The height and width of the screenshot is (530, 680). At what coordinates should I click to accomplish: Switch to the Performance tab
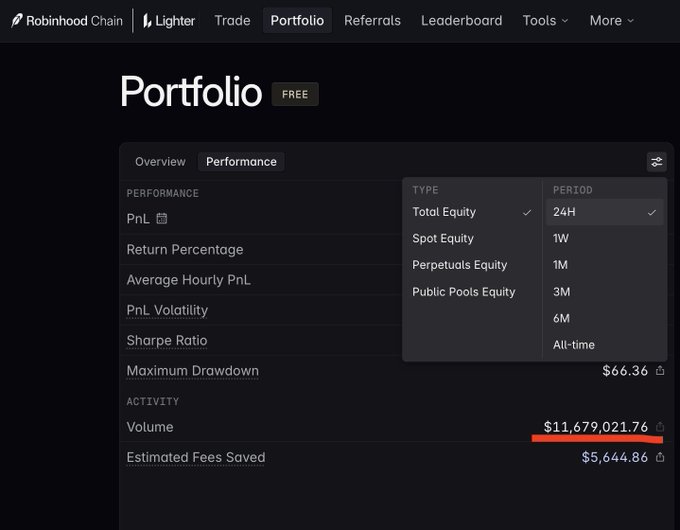pos(241,162)
